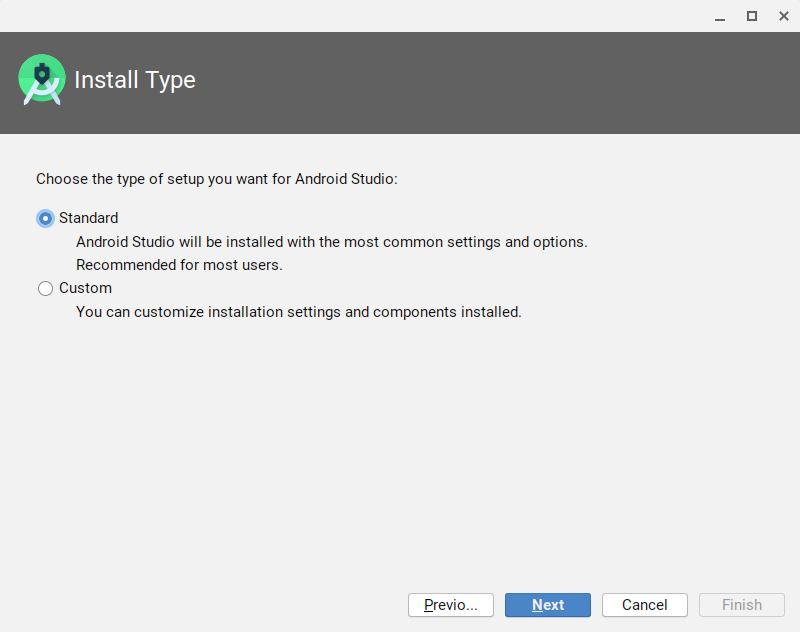The height and width of the screenshot is (632, 800).
Task: Click 'You can customize installation settings' description
Action: coord(298,312)
